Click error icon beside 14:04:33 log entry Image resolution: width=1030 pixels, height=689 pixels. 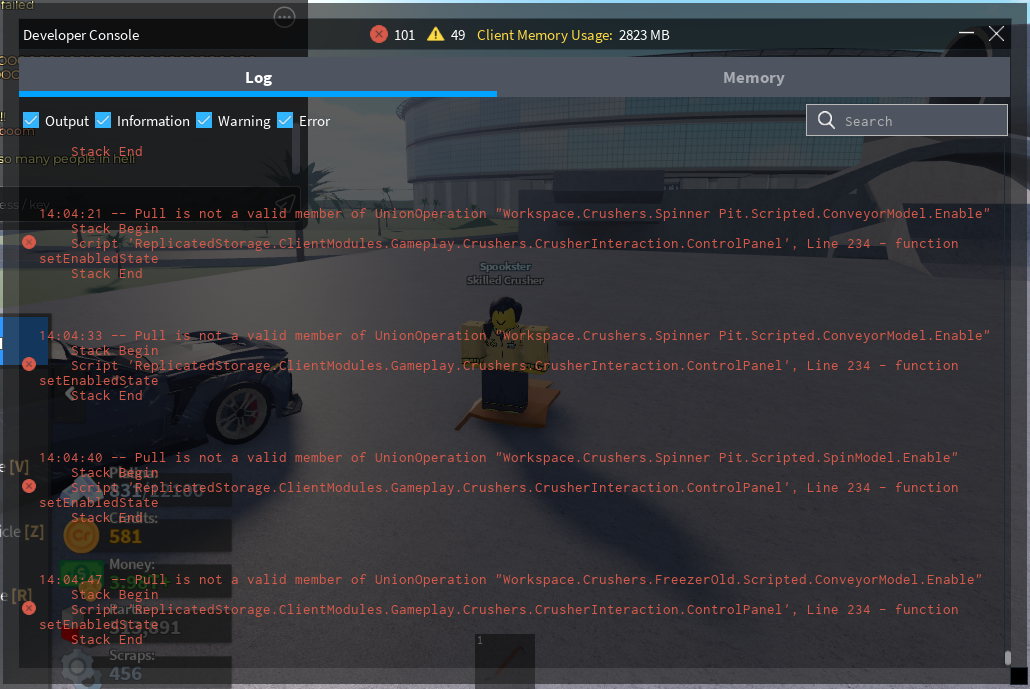pos(29,364)
